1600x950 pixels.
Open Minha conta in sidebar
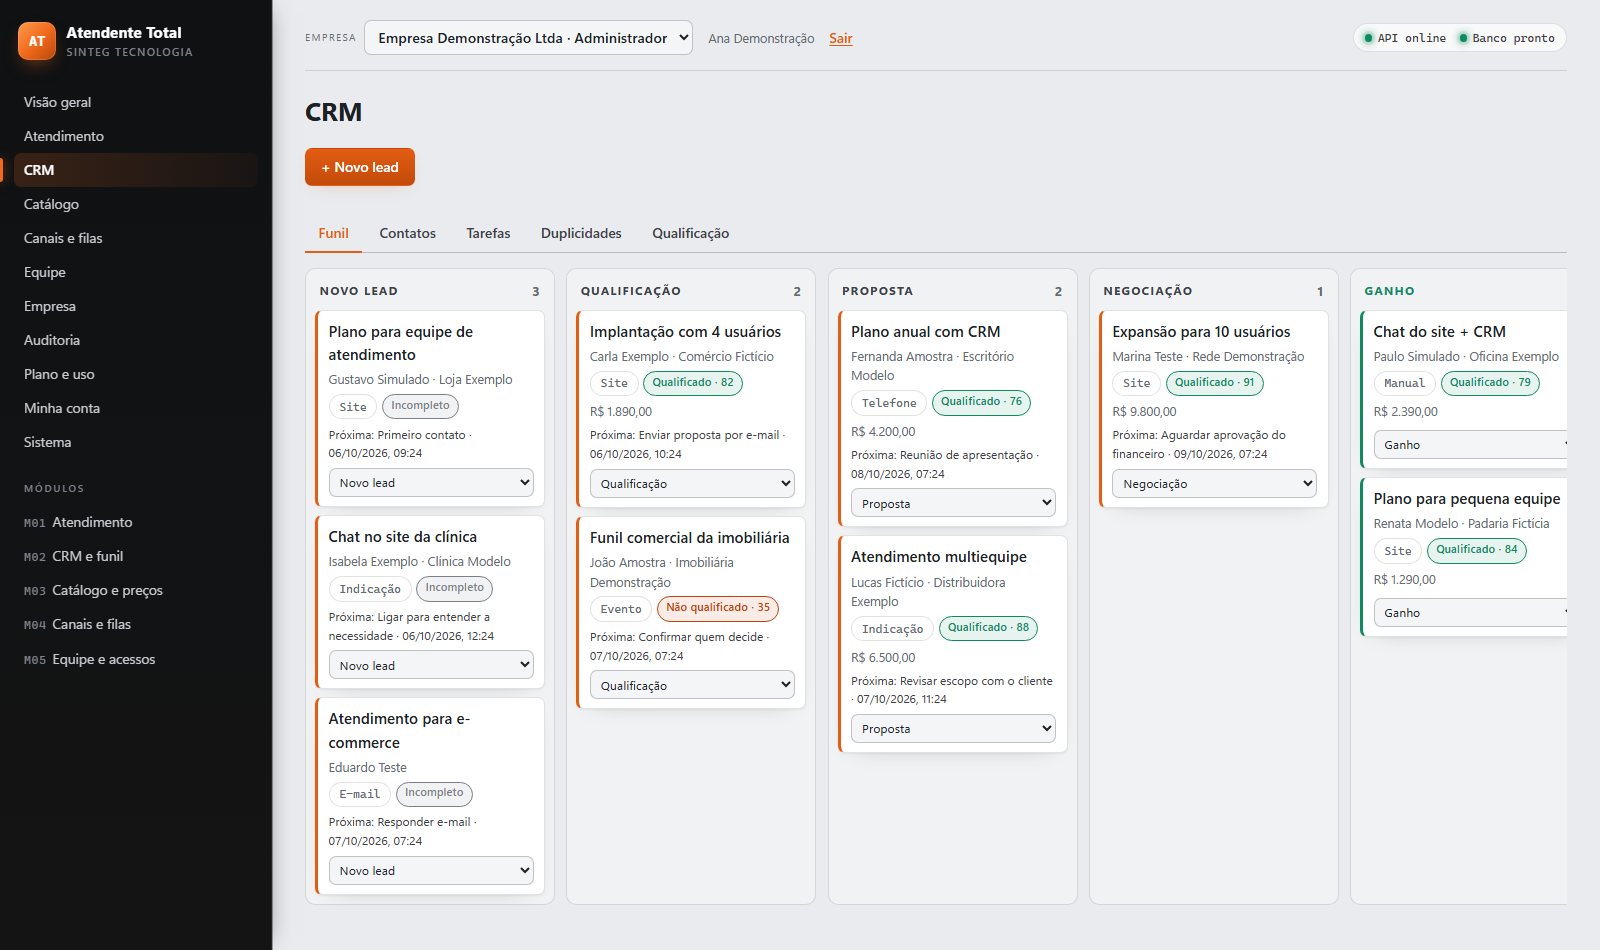[136, 408]
